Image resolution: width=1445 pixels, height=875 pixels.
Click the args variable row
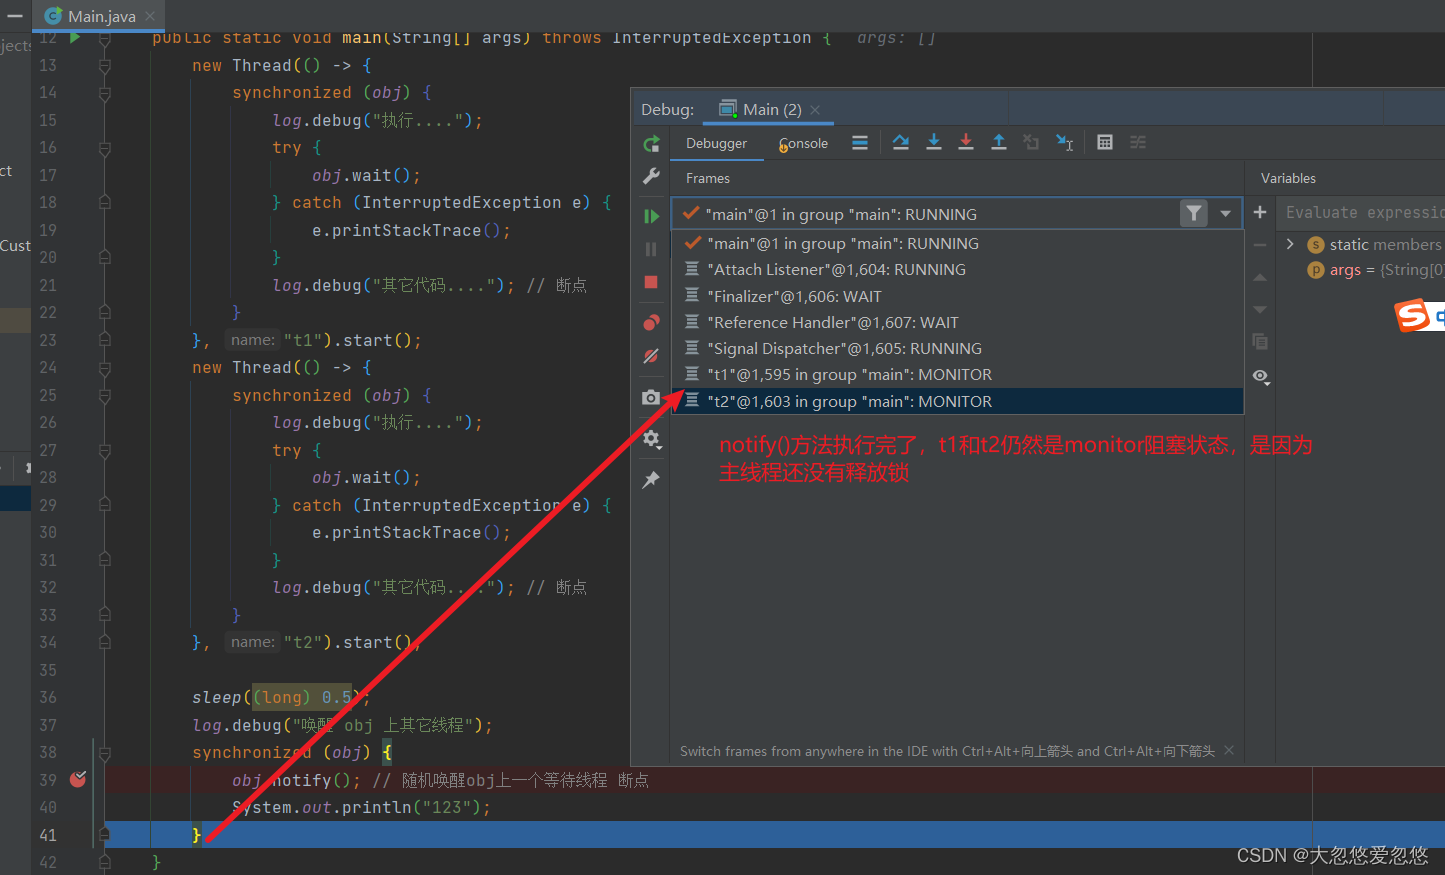point(1362,270)
